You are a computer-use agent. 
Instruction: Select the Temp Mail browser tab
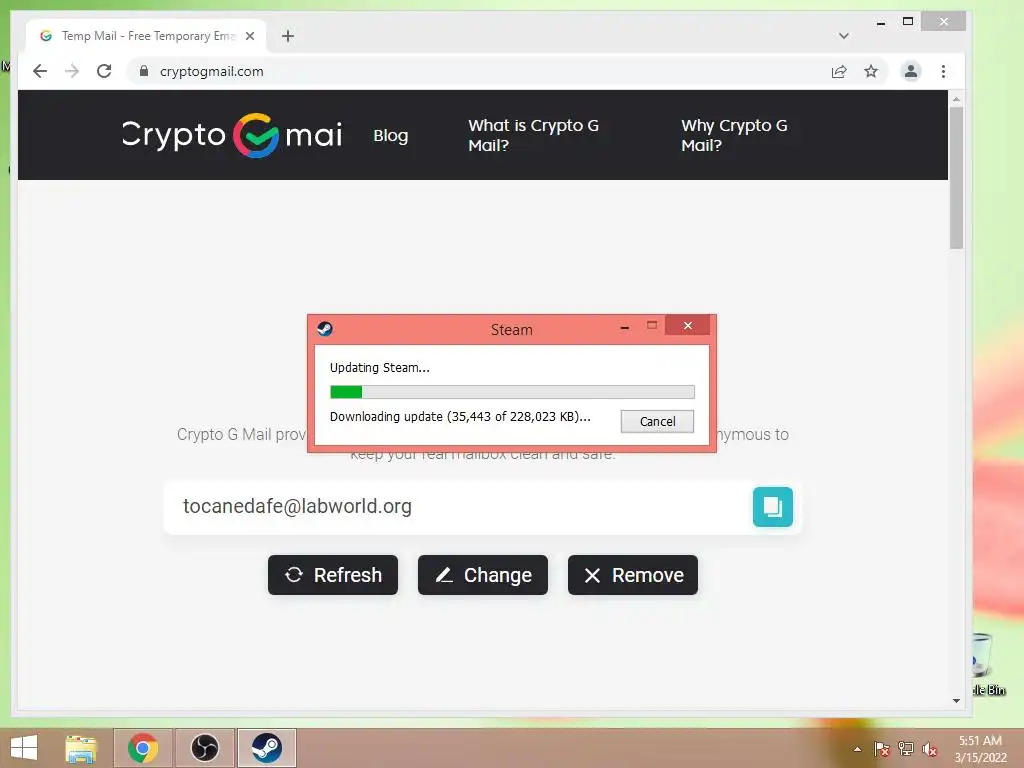(x=146, y=36)
